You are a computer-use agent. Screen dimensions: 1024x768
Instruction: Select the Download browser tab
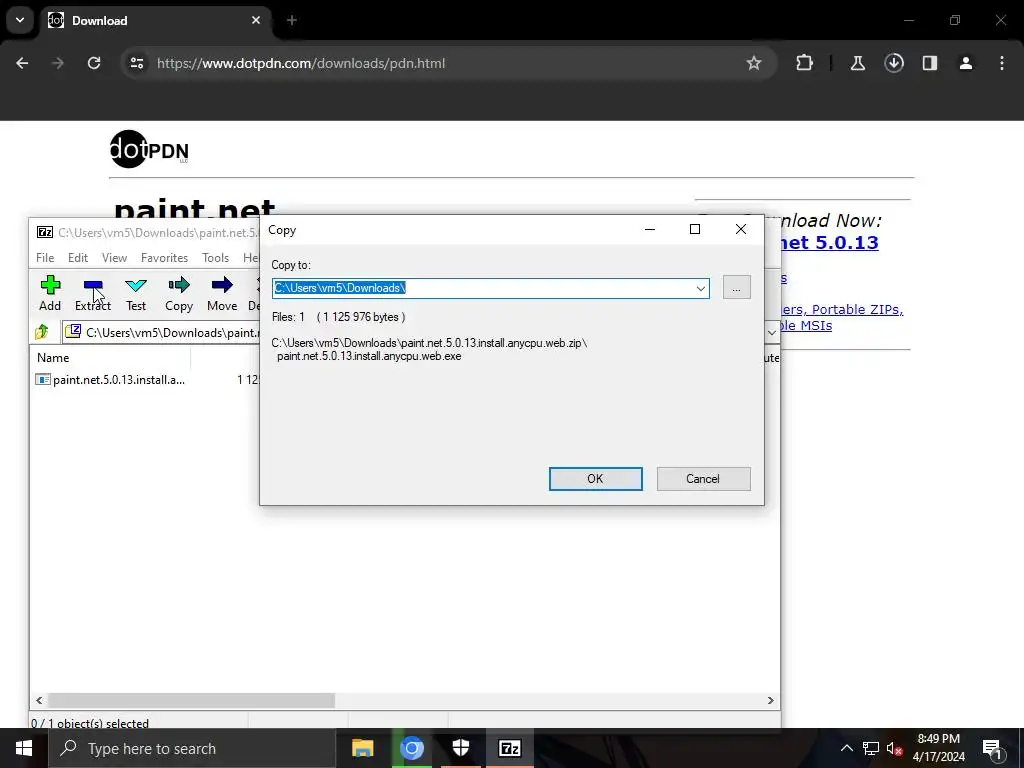point(155,20)
